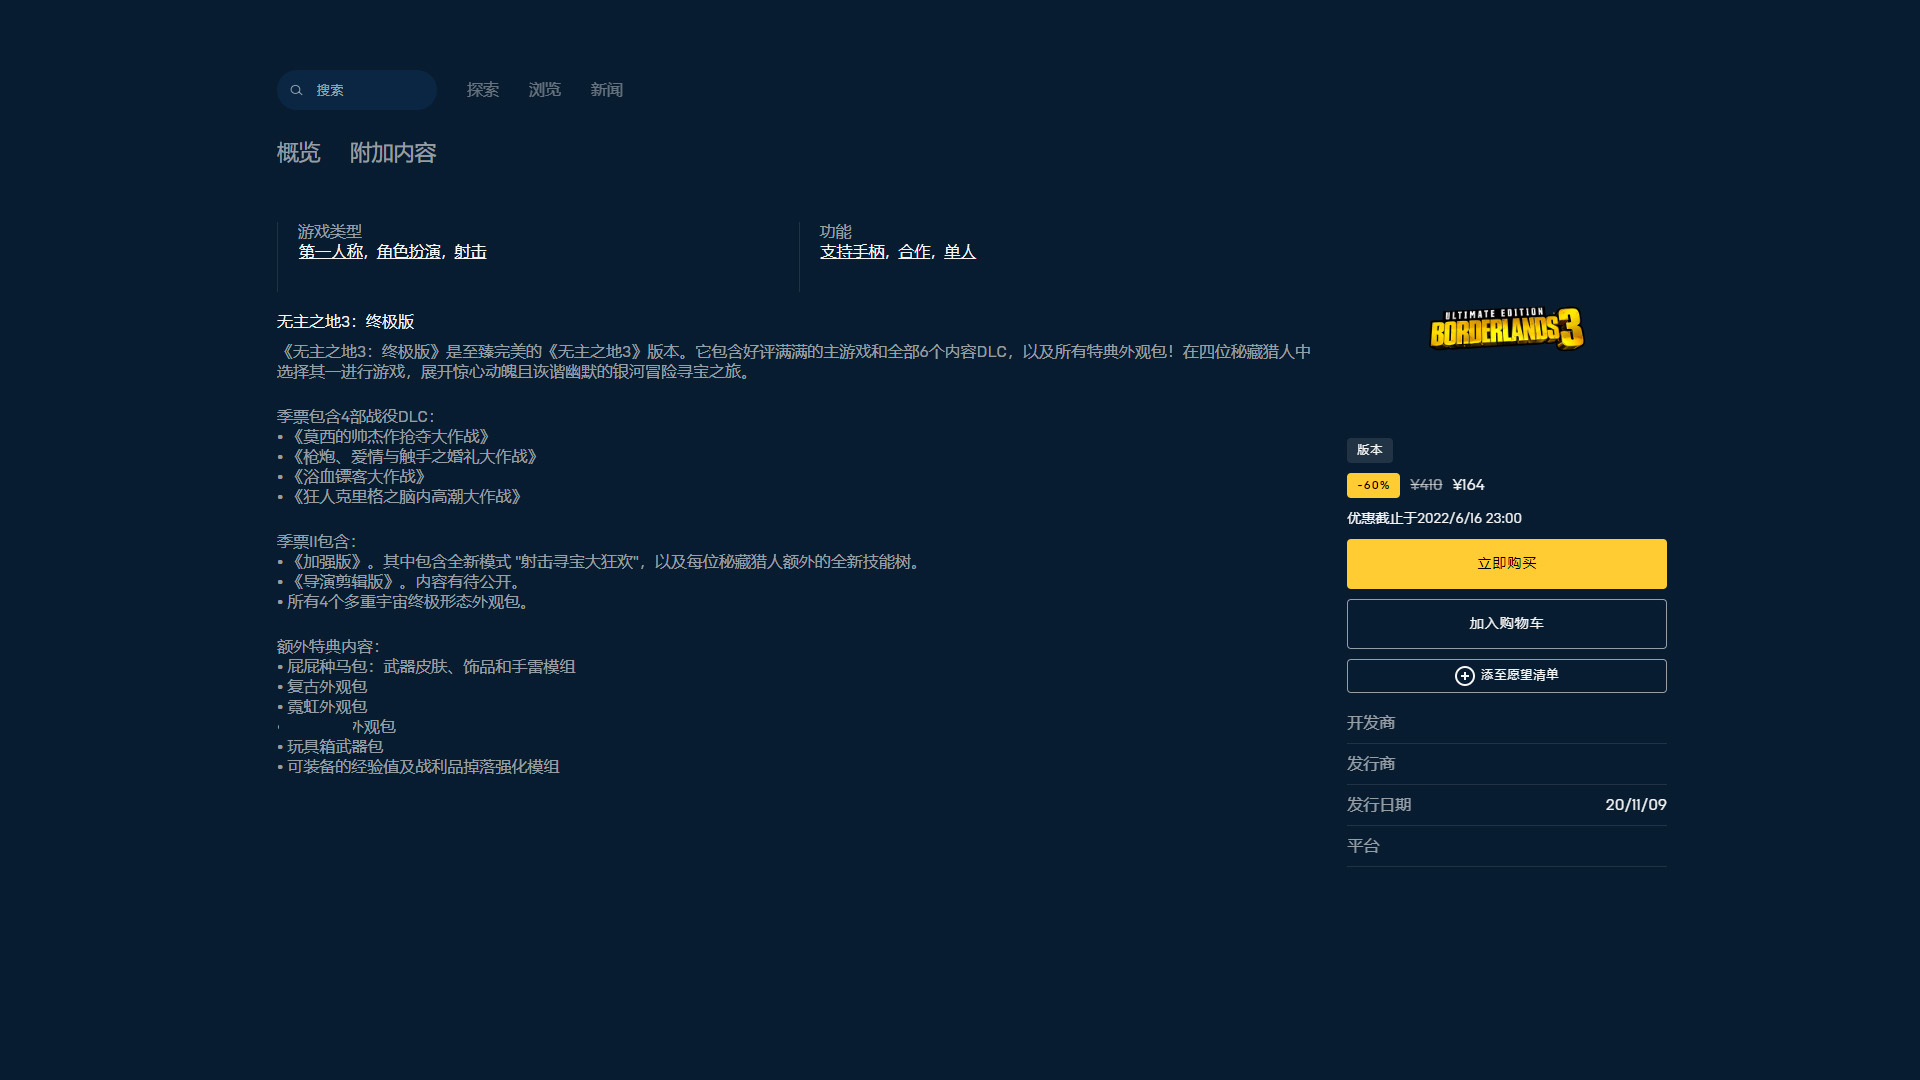
Task: Open the 角色扮演 genre link
Action: (409, 252)
